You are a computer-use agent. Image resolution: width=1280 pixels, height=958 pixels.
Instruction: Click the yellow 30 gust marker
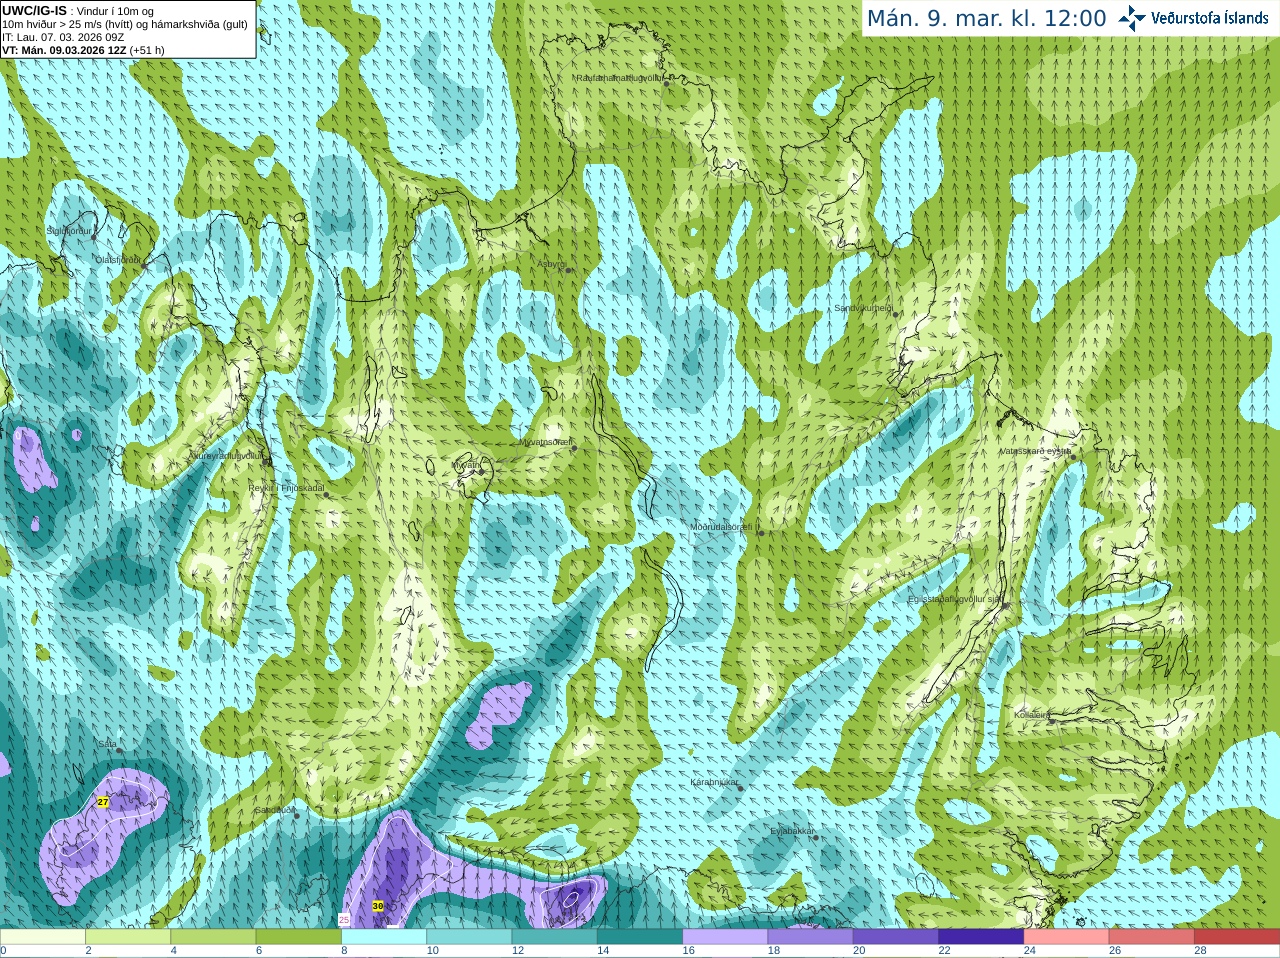378,906
